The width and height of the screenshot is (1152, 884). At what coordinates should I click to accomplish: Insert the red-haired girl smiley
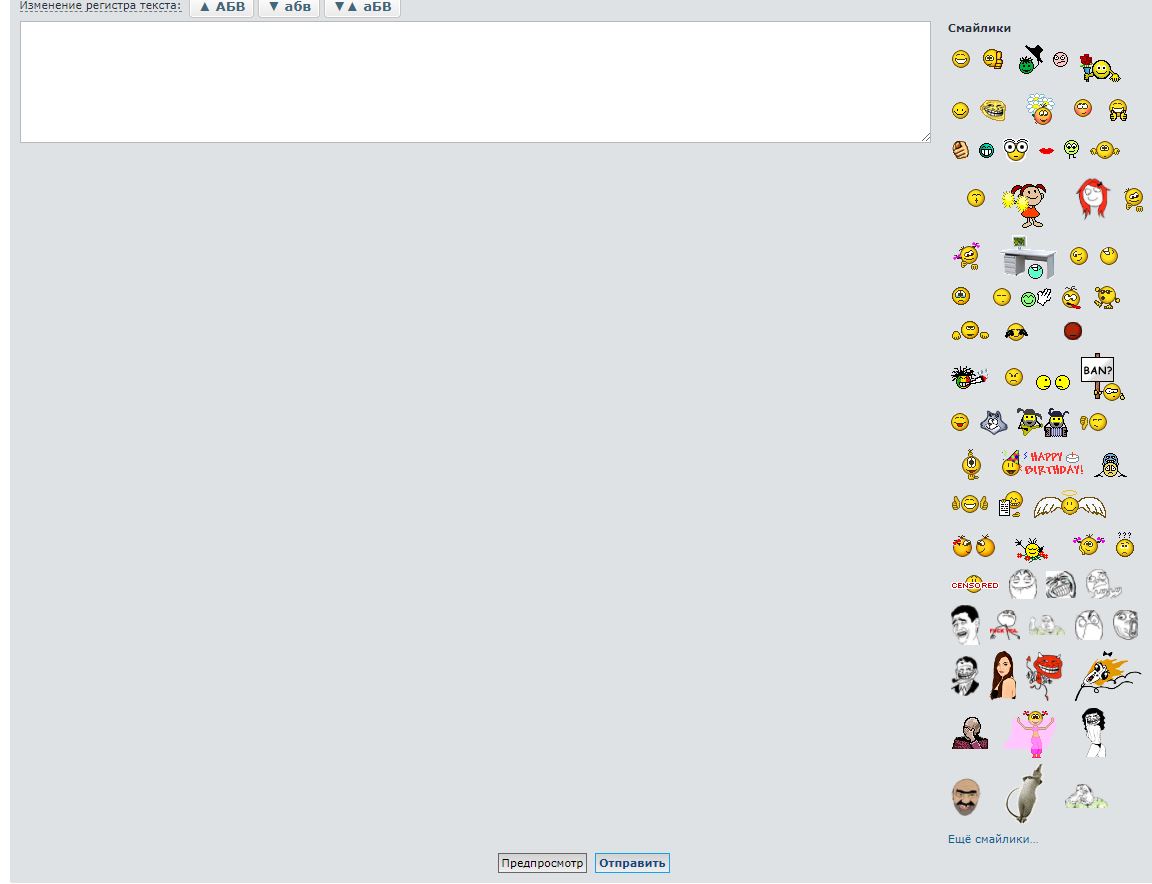pos(1092,198)
